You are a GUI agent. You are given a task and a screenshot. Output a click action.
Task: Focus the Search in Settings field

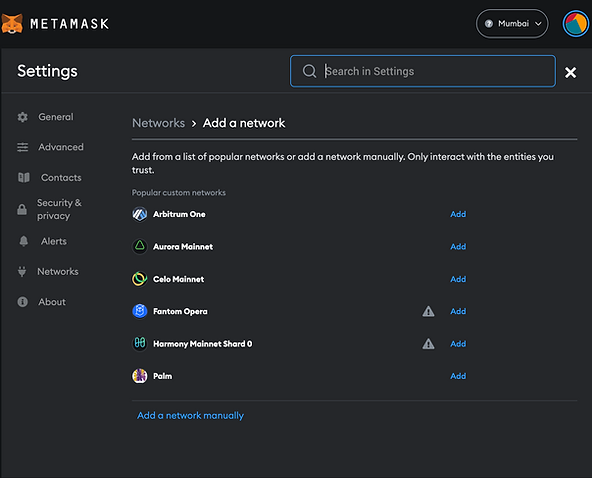(423, 71)
